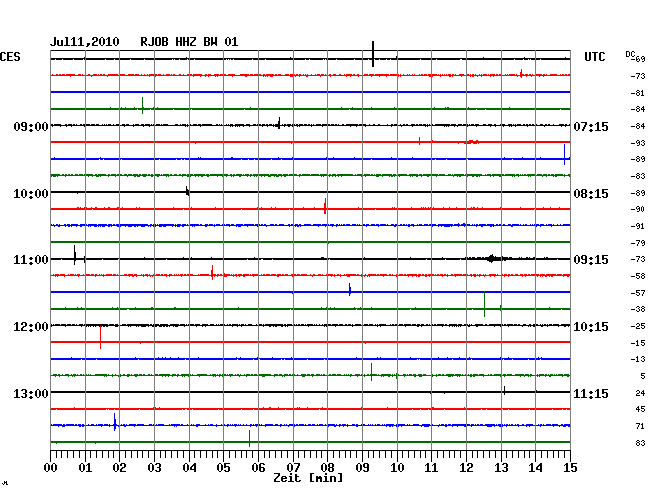This screenshot has height=494, width=650.
Task: Click the red spike on the trace just below 12:00
Action: point(100,338)
